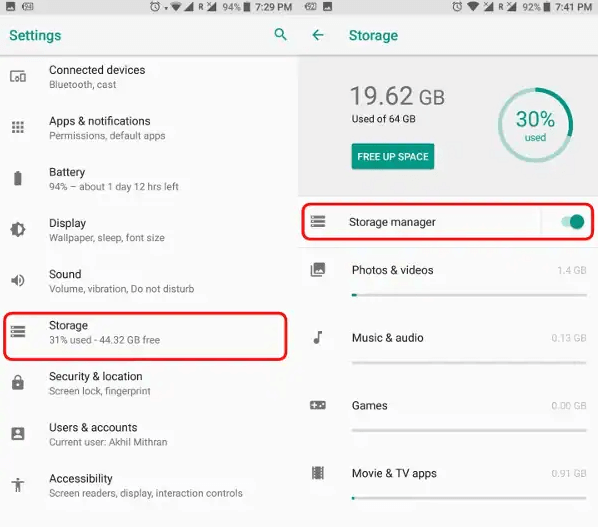The image size is (598, 527).
Task: Open Apps & notifications settings
Action: tap(149, 128)
